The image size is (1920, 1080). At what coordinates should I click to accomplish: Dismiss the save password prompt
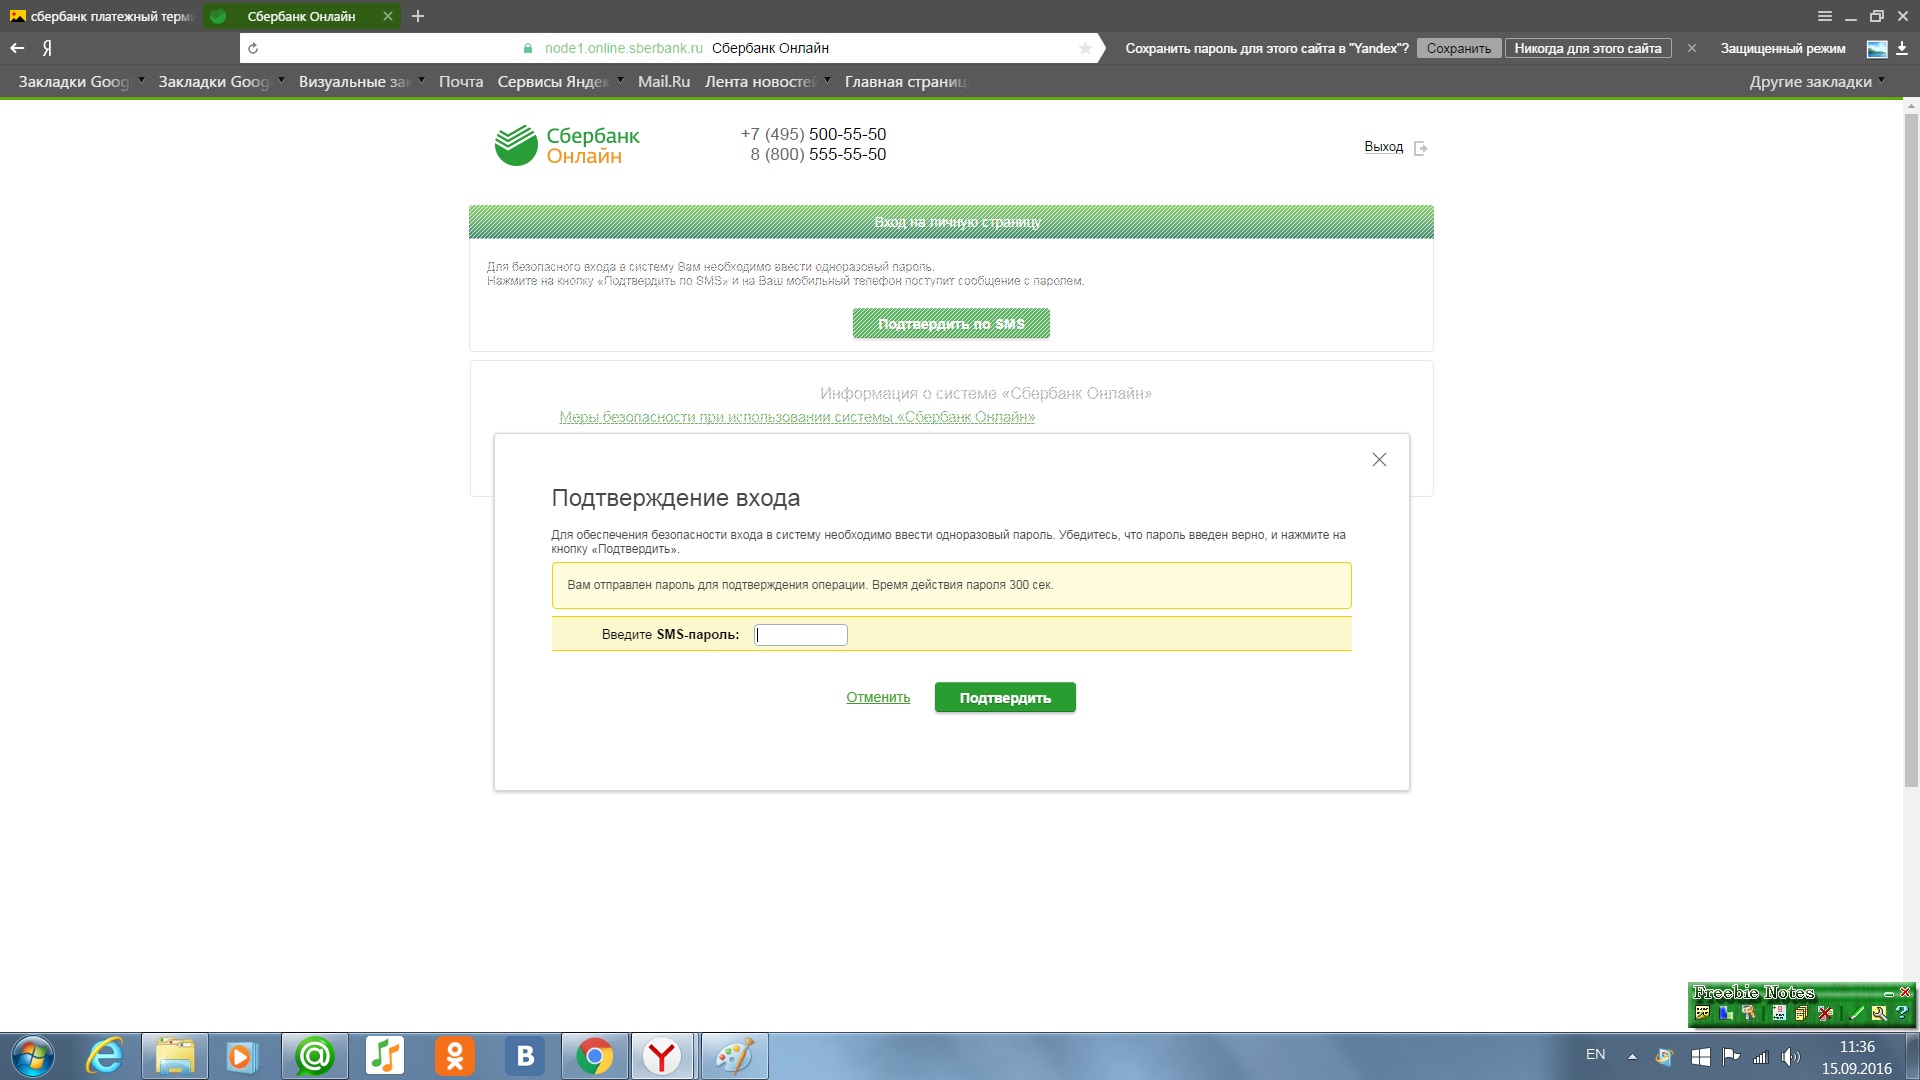tap(1691, 48)
